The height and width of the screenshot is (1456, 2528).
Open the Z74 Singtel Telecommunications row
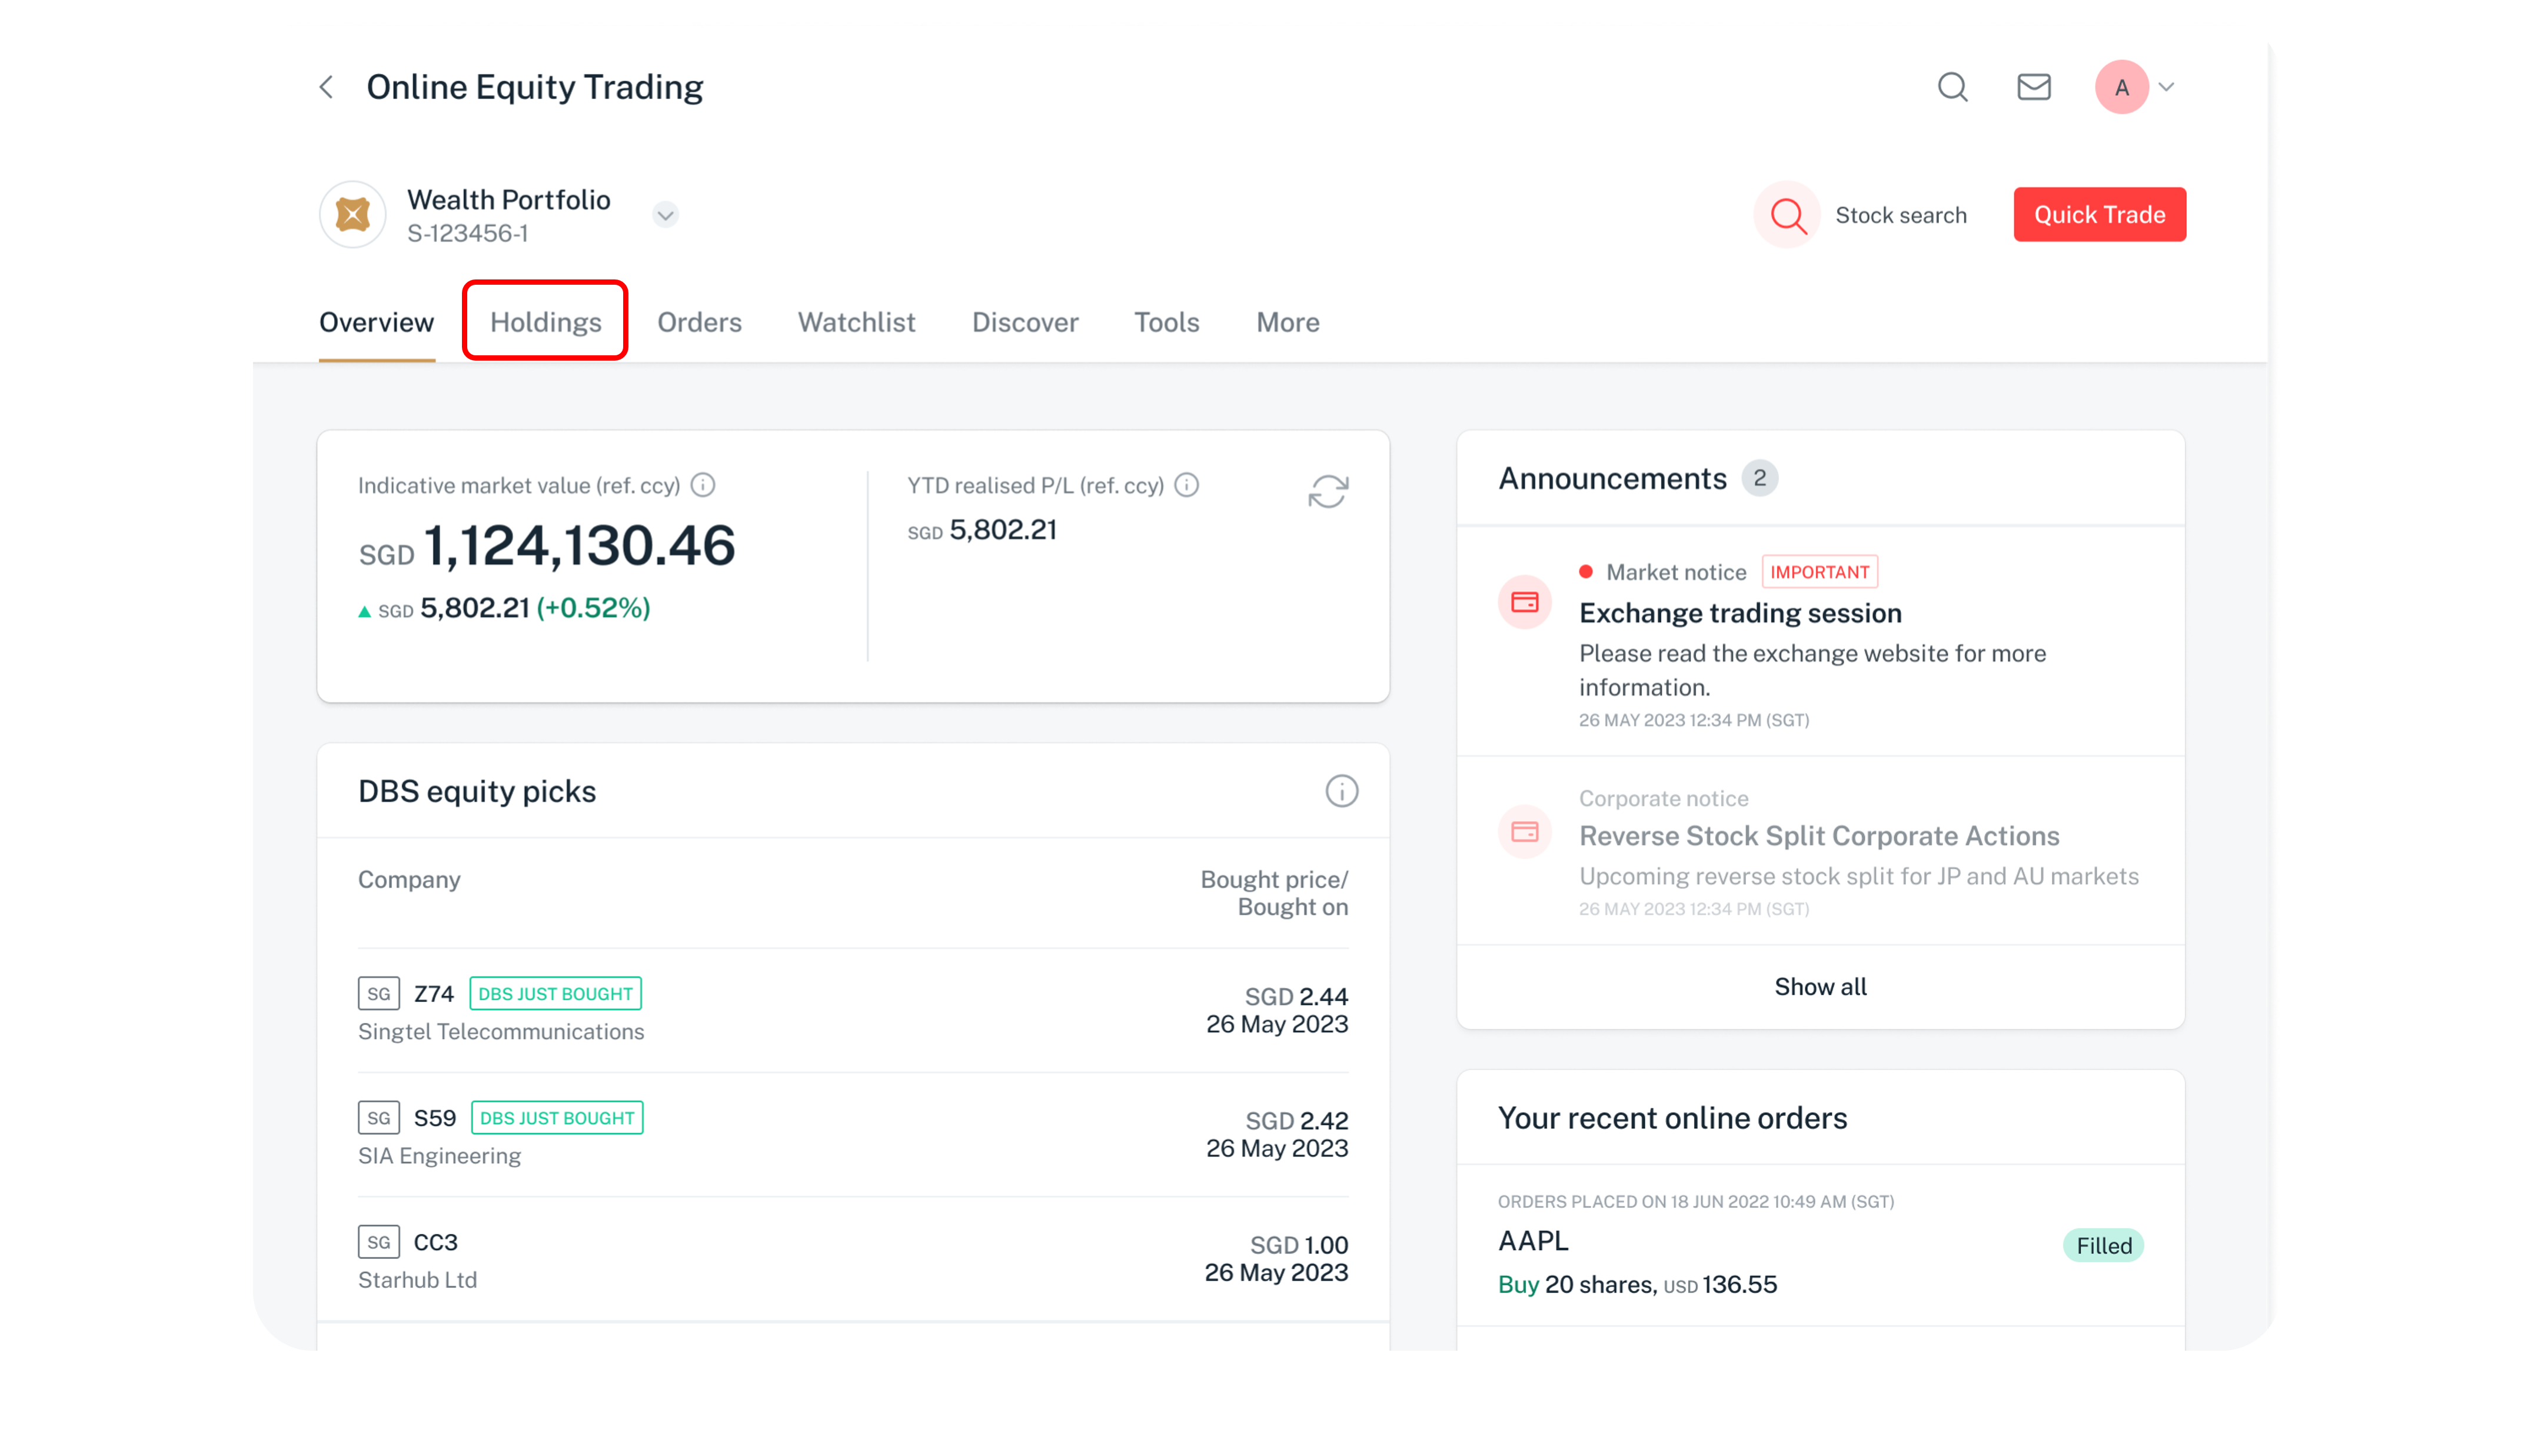point(853,1011)
